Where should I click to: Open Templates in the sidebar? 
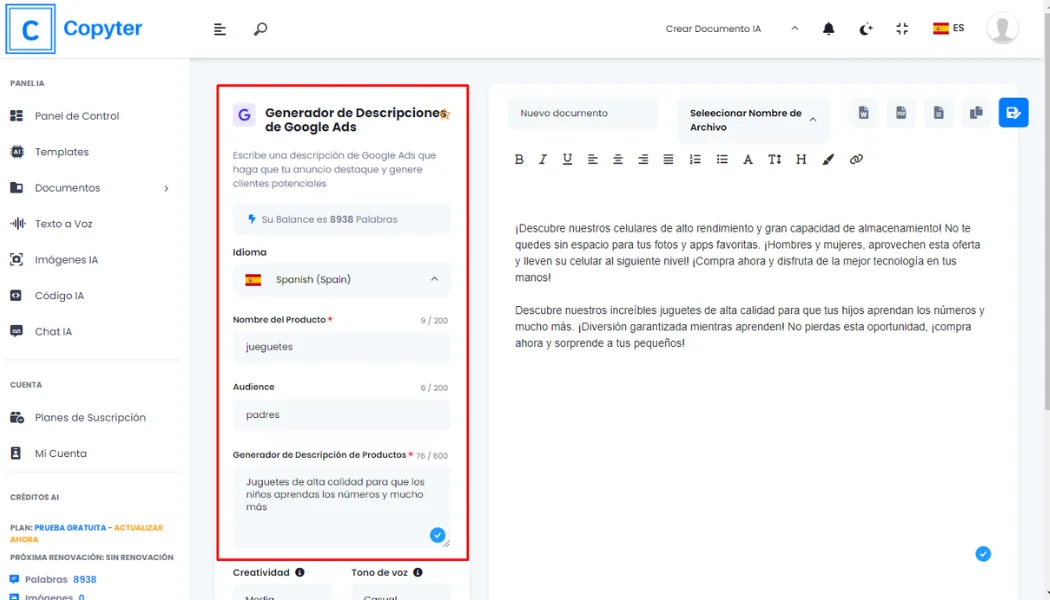point(61,152)
